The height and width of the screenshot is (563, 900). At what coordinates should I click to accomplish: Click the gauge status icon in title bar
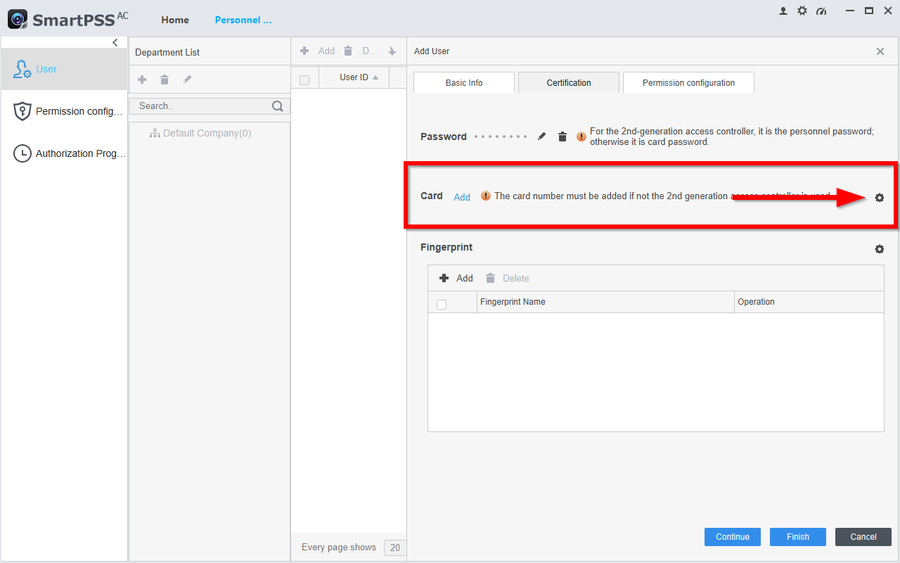[821, 11]
